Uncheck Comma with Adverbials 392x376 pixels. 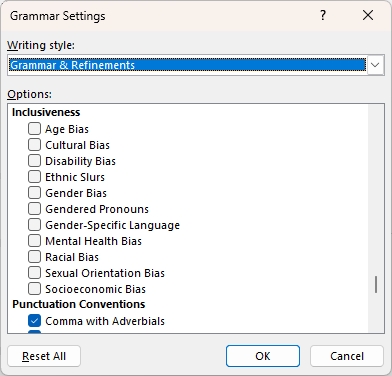pos(34,321)
